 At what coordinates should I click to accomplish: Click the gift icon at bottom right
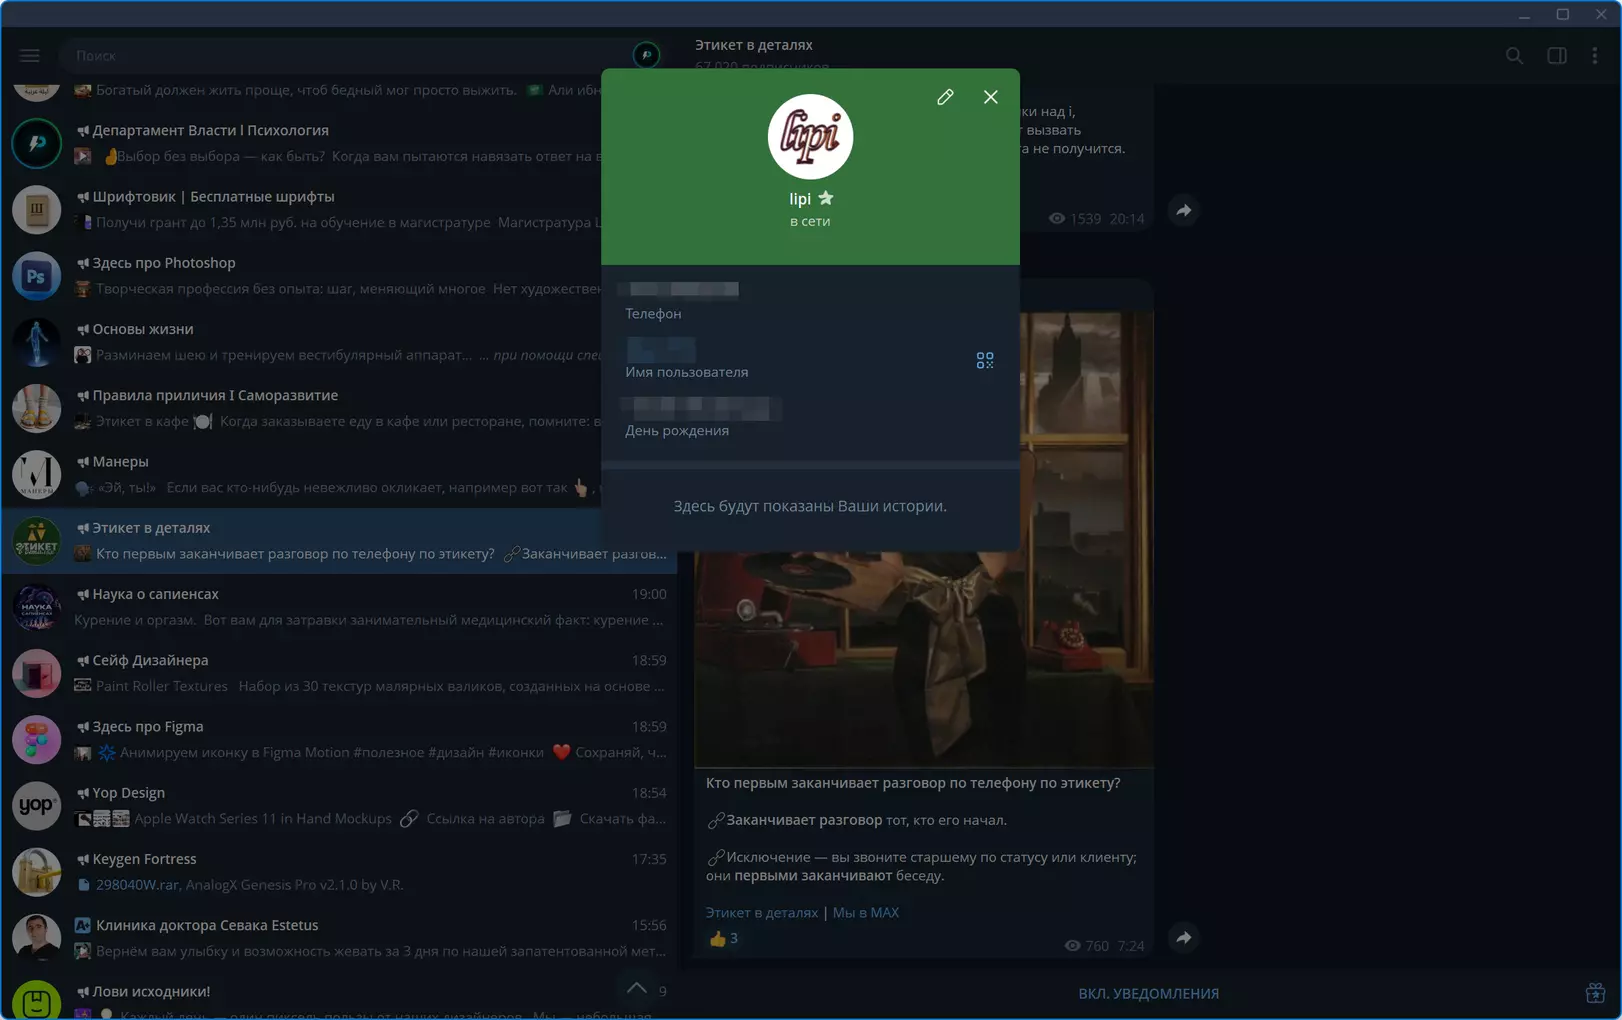(x=1595, y=993)
